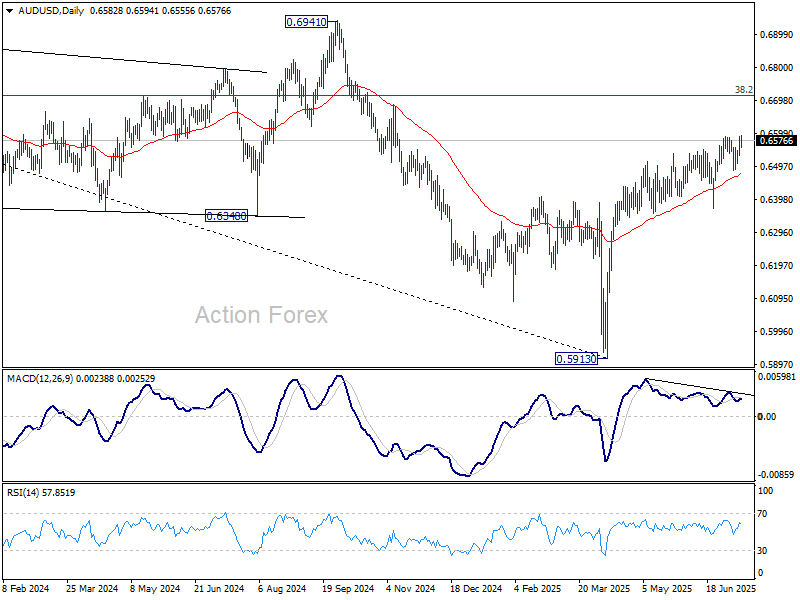Click the triangle arrow beside AUDUSD,Daily title
Image resolution: width=800 pixels, height=600 pixels.
tap(8, 10)
